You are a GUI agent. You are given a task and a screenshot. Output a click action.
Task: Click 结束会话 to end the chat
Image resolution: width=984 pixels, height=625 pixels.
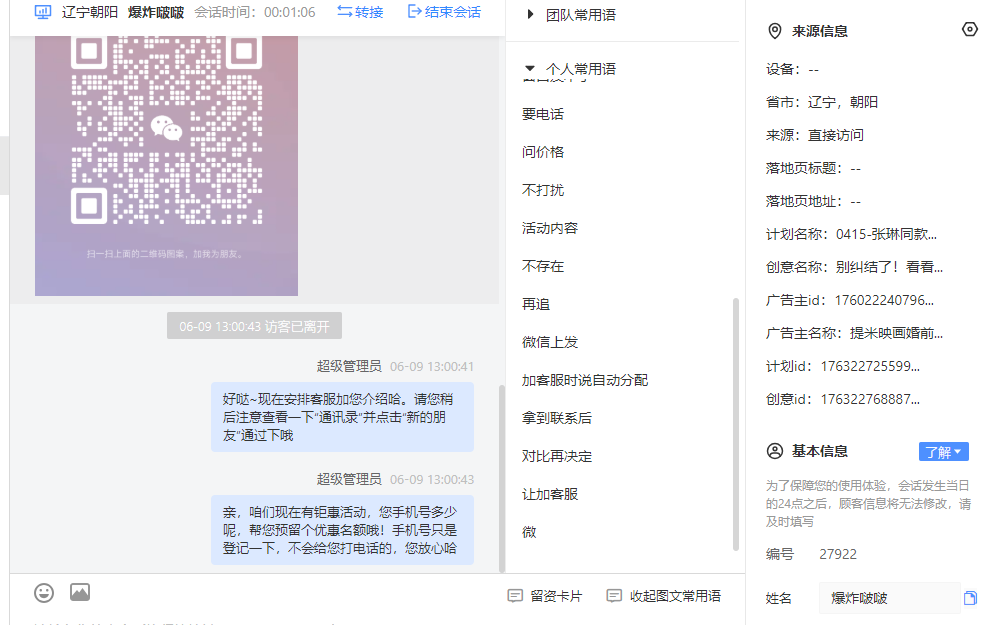point(444,12)
